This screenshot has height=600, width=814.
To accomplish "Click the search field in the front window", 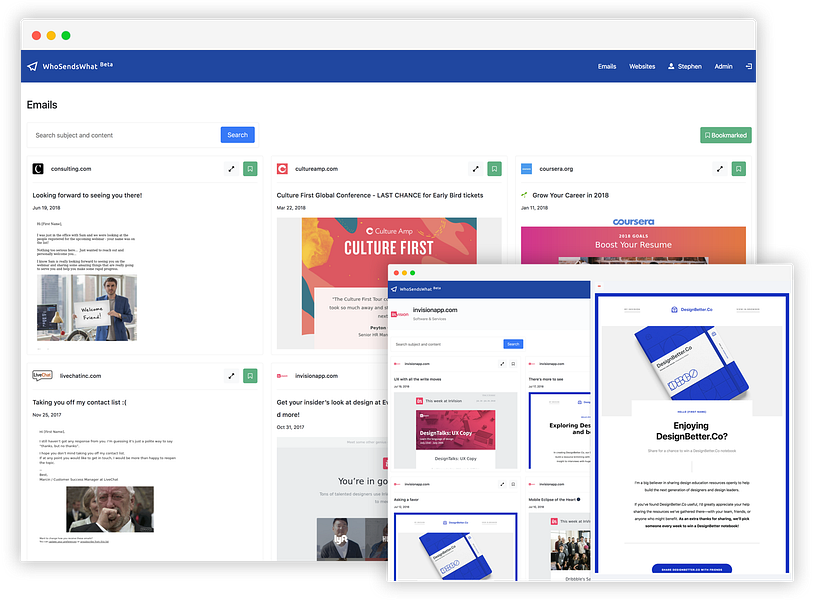I will [447, 344].
